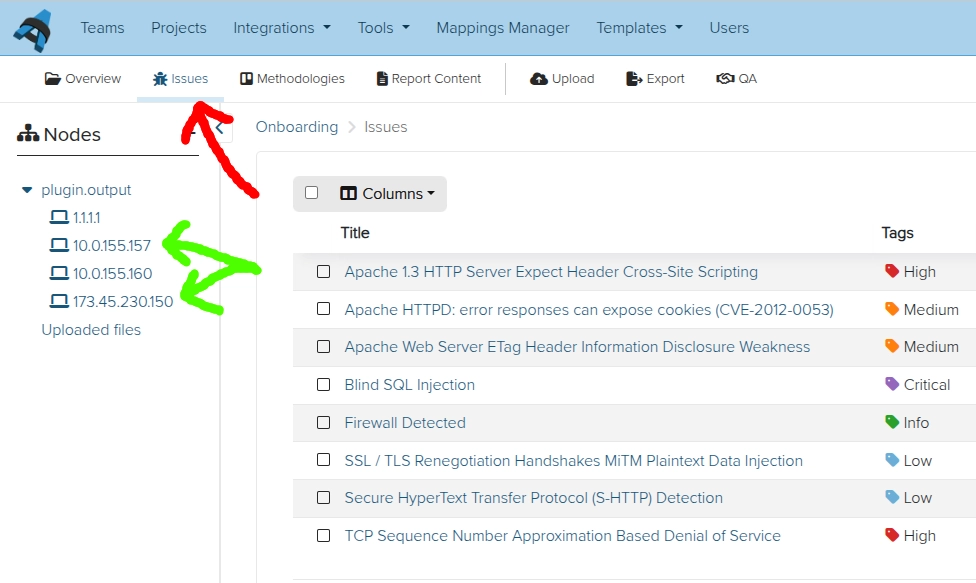
Task: Switch to the Overview tab
Action: tap(83, 78)
